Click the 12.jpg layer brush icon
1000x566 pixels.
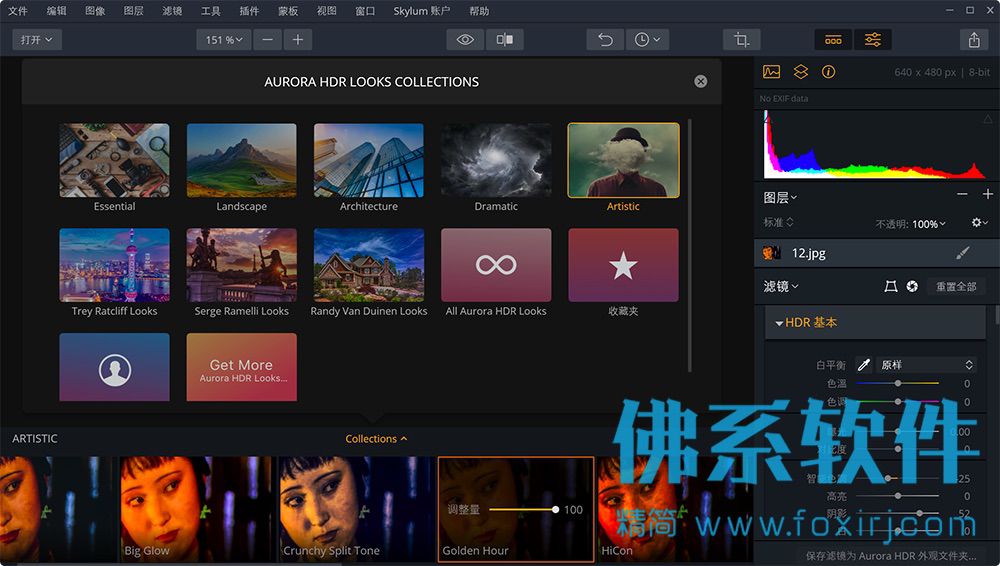coord(962,253)
